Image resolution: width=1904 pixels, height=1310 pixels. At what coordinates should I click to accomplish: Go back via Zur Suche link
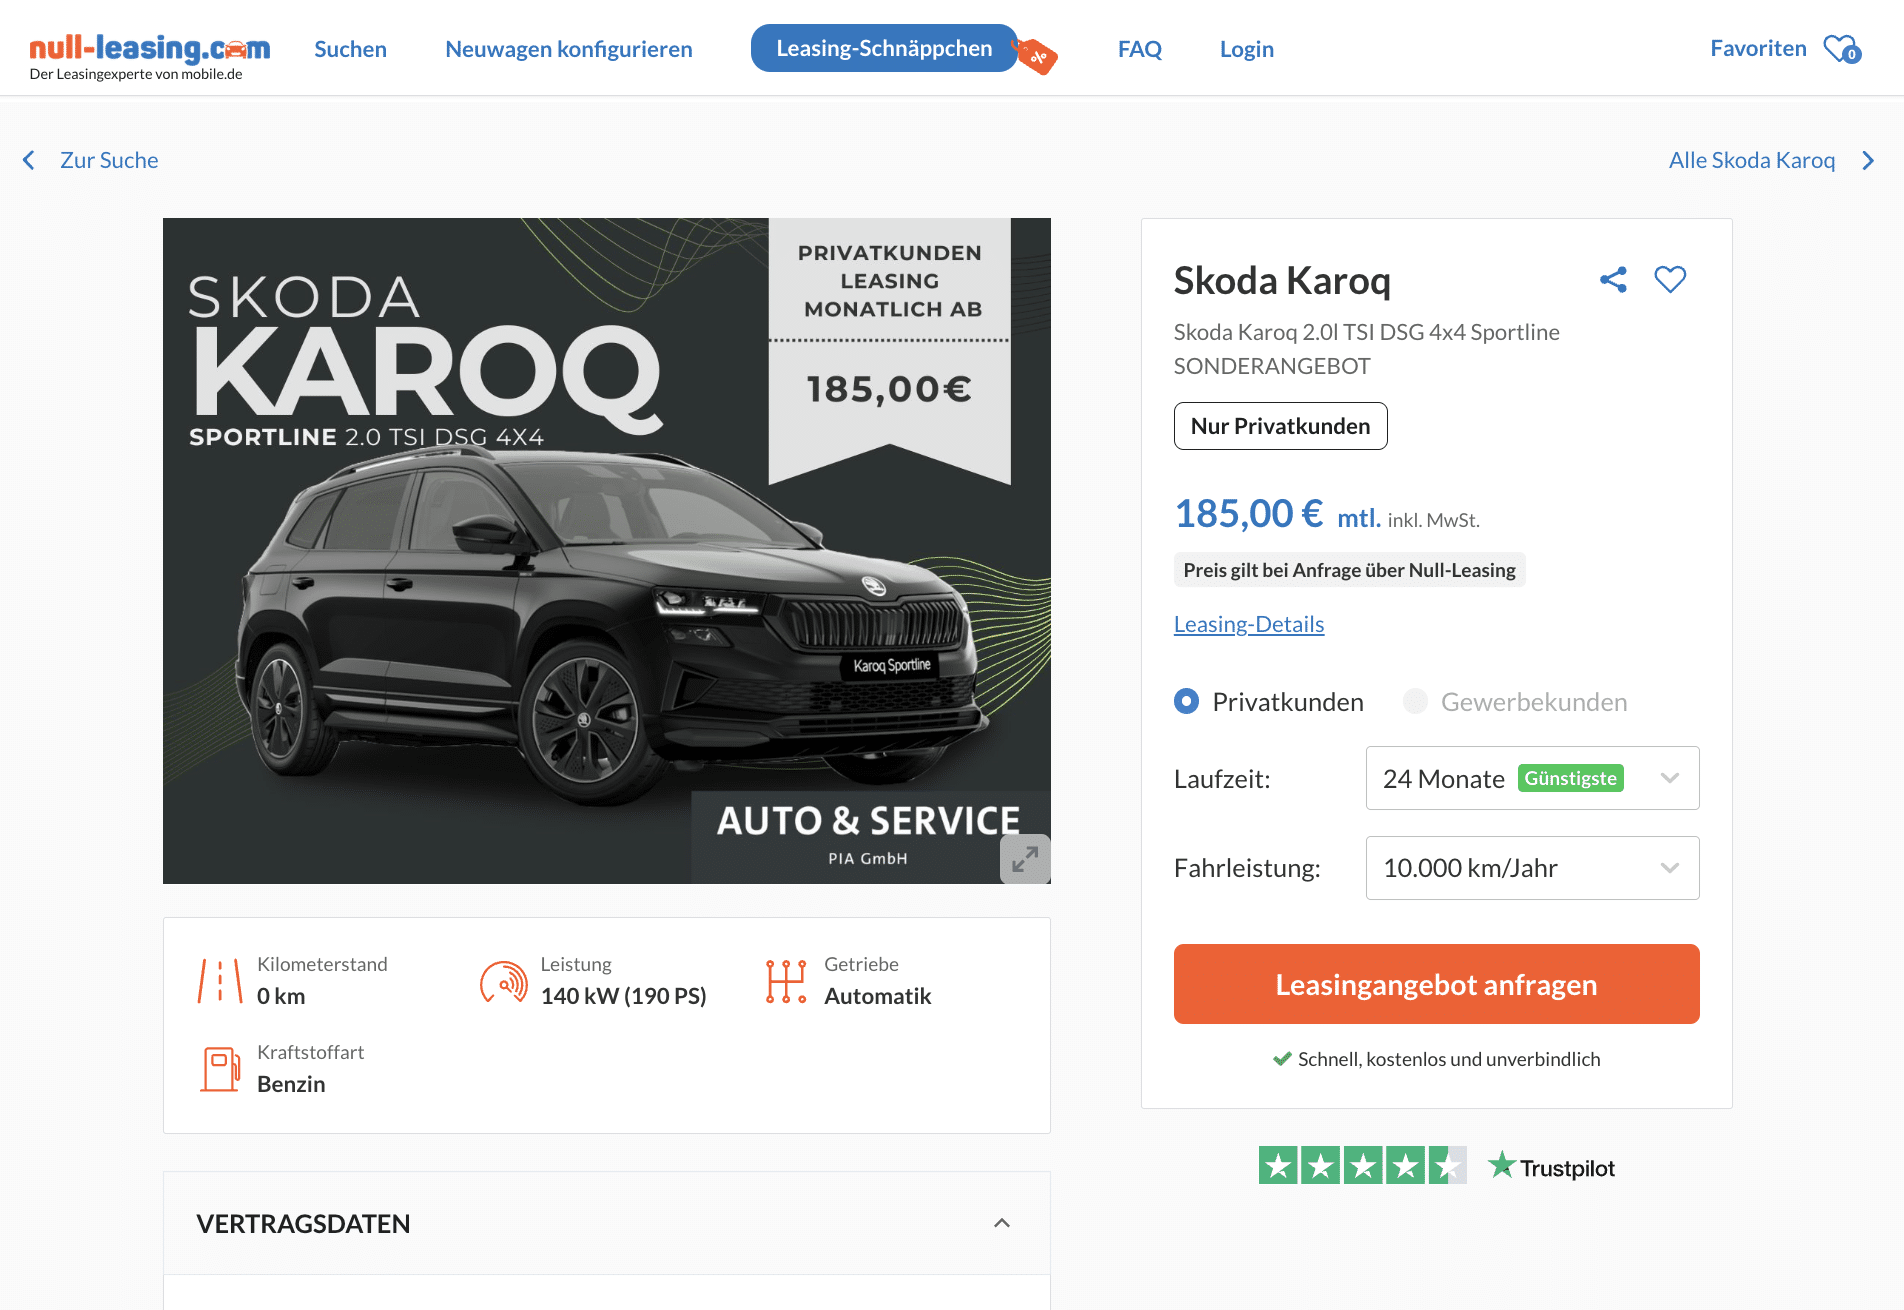(109, 160)
